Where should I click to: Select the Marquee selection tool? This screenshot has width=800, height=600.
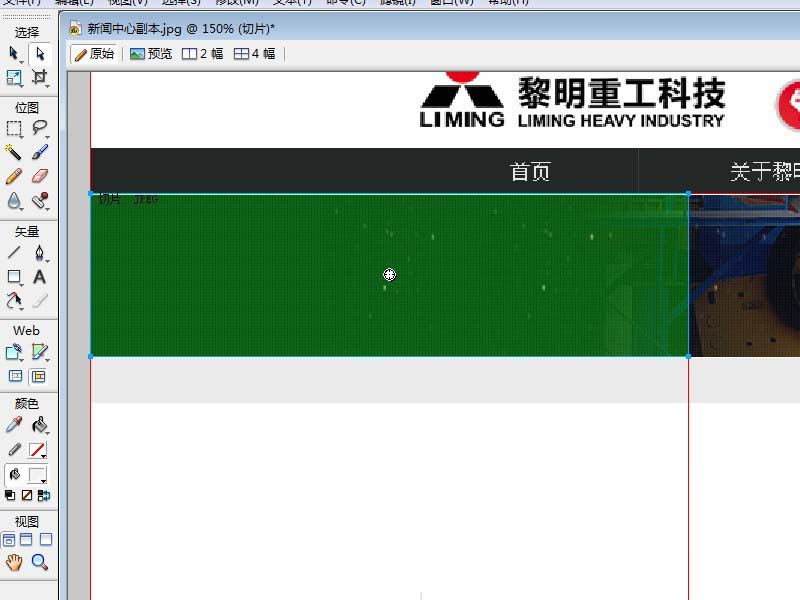[14, 128]
